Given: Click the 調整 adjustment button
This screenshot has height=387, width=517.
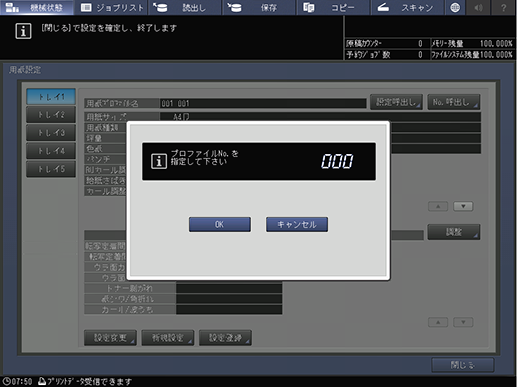Looking at the screenshot, I should tap(454, 232).
